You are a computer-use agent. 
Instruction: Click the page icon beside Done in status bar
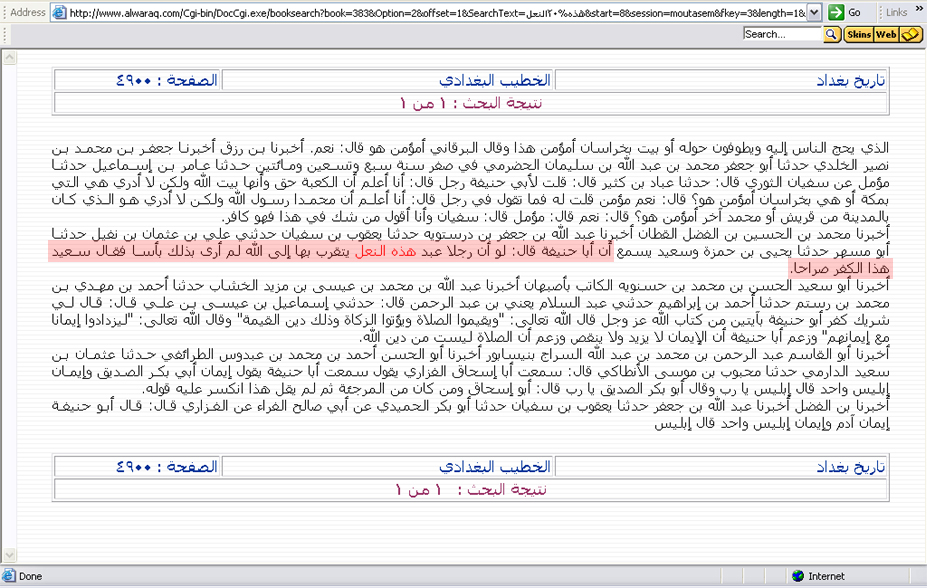click(9, 576)
